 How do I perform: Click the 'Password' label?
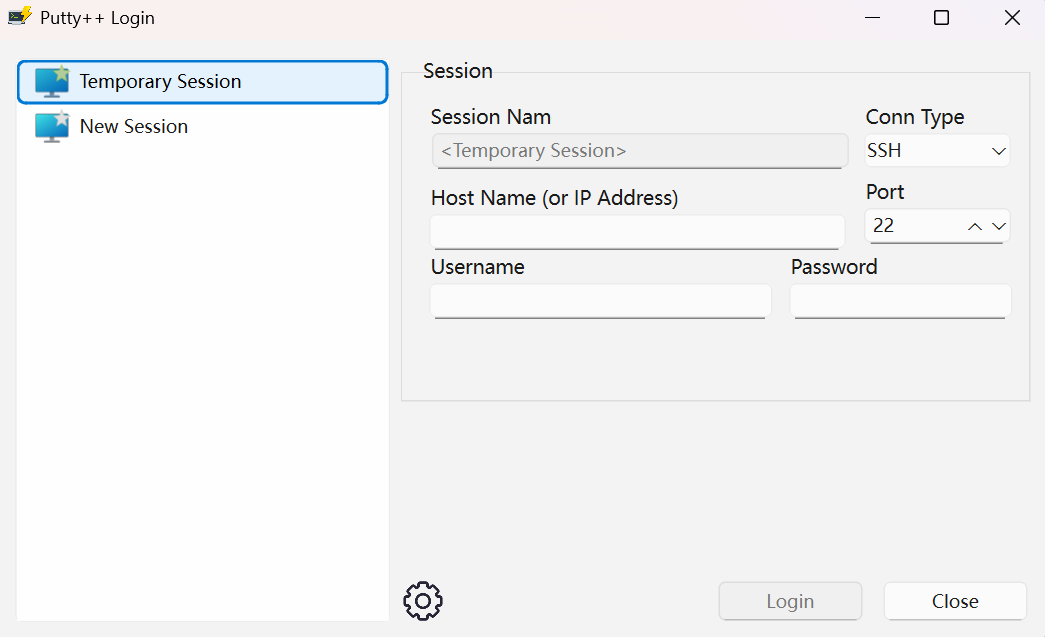pos(834,267)
